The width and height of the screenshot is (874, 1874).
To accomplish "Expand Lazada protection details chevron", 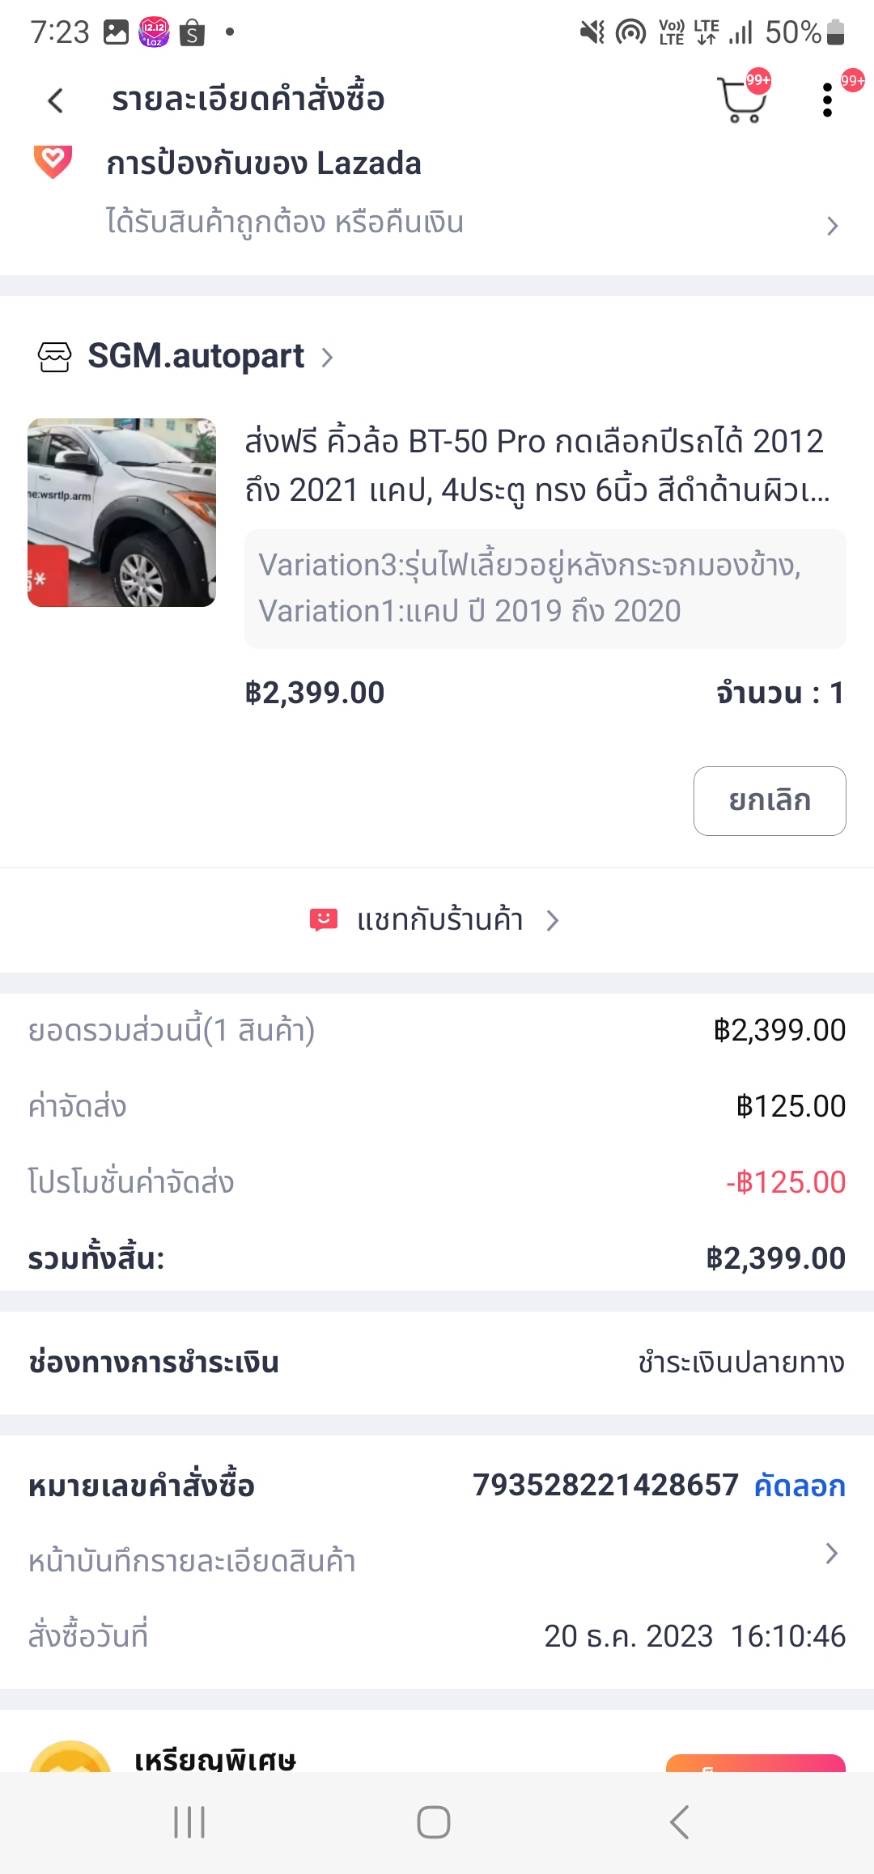I will 832,226.
